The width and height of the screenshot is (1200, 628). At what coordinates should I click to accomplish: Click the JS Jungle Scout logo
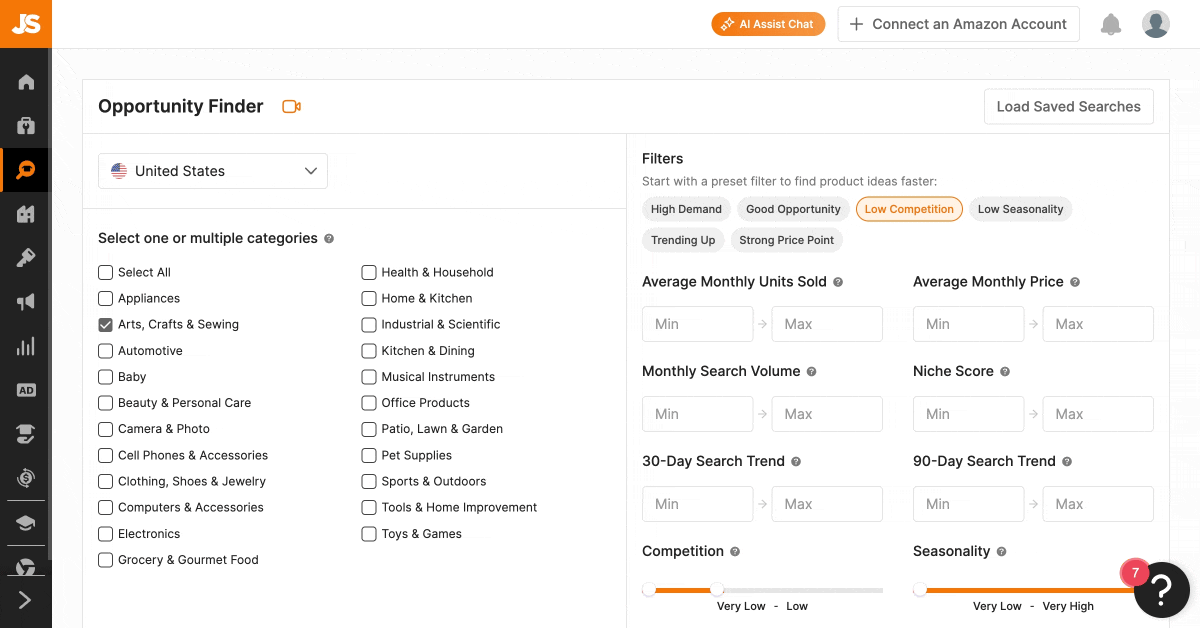tap(26, 24)
